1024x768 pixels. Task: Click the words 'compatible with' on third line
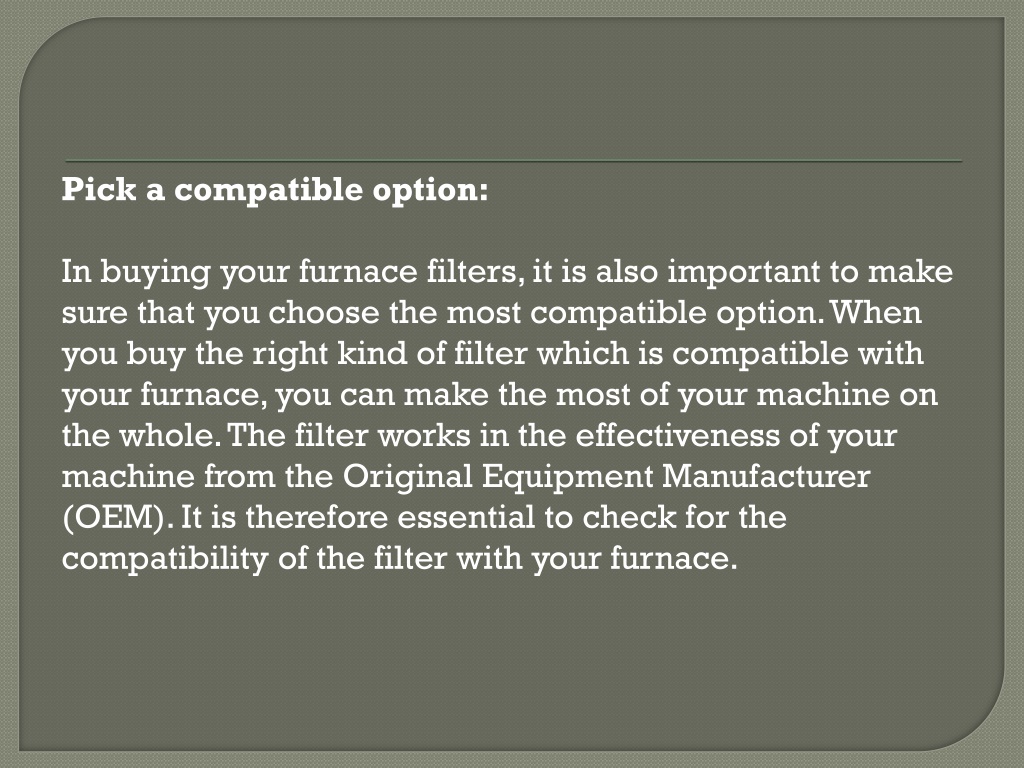tap(798, 354)
